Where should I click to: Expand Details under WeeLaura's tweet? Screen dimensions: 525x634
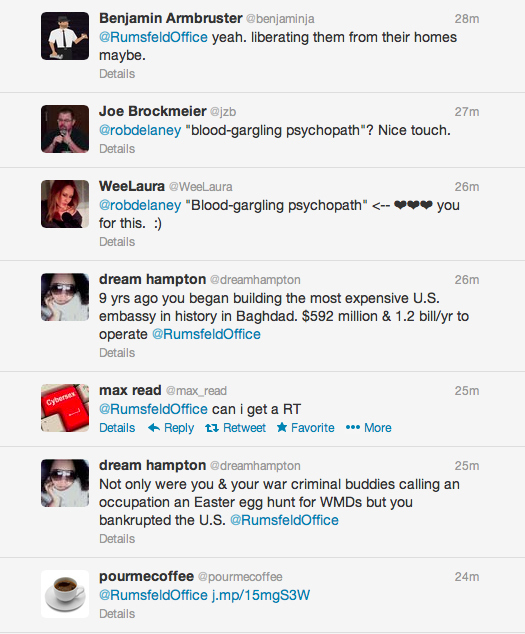point(117,242)
